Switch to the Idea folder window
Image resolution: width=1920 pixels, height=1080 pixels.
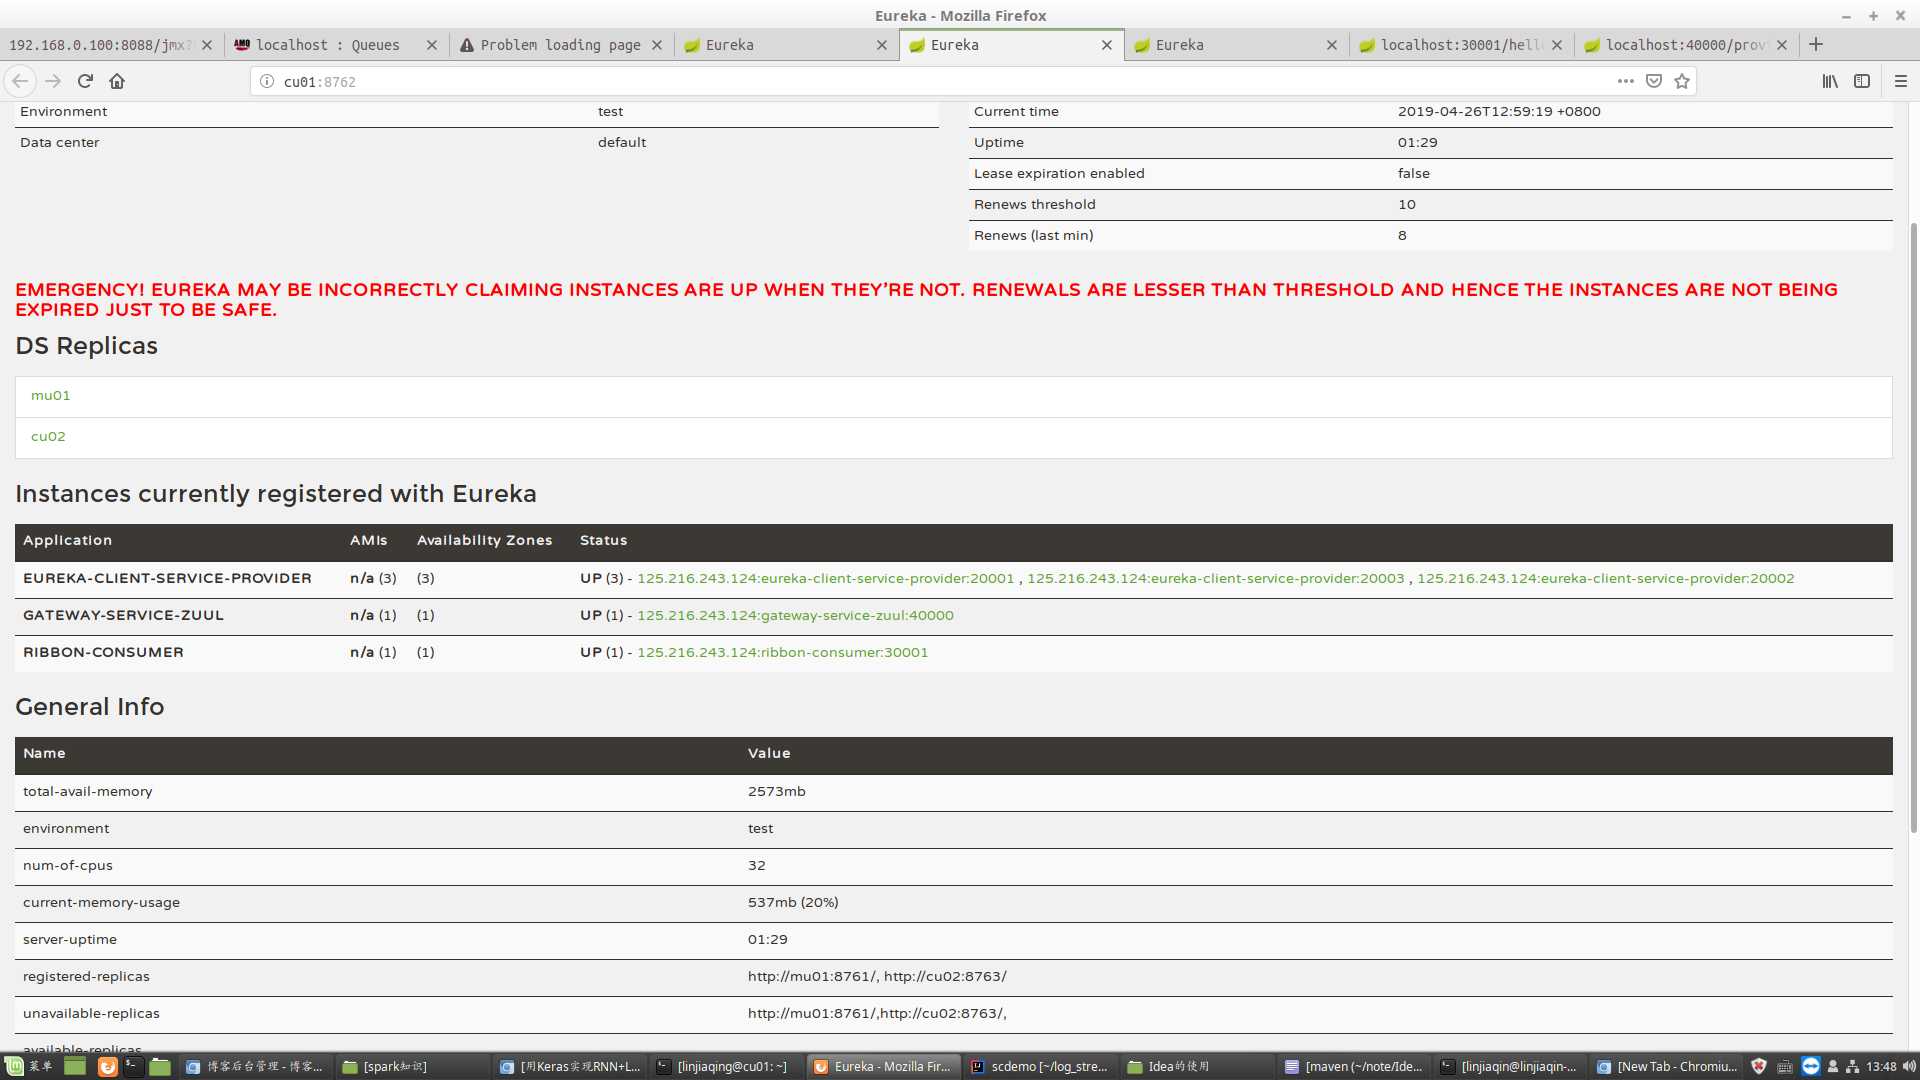(1198, 1067)
